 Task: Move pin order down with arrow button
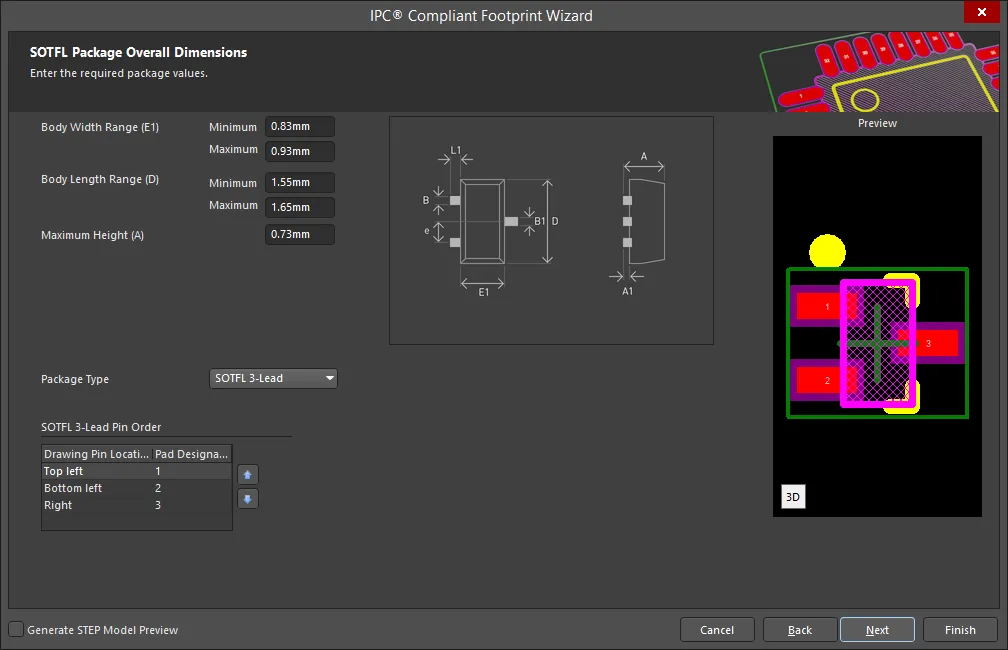tap(248, 499)
